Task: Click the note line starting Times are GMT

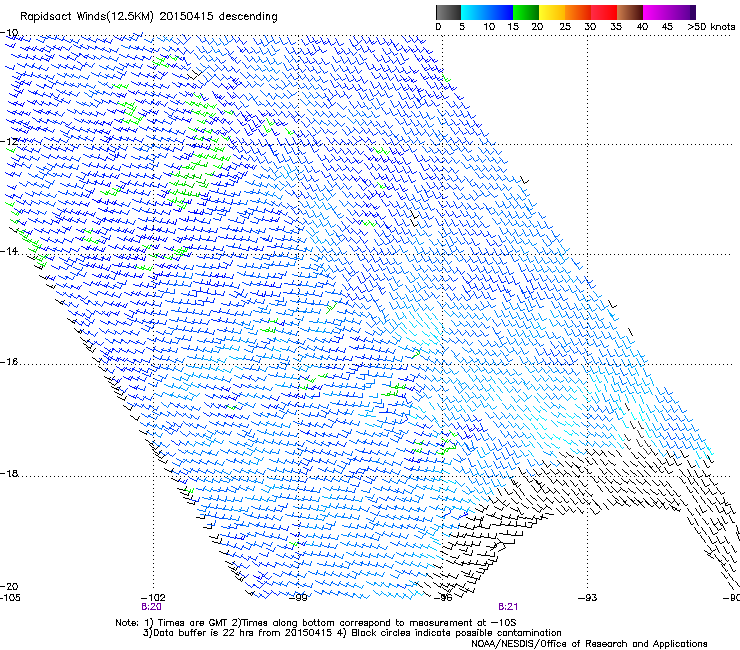Action: 316,623
